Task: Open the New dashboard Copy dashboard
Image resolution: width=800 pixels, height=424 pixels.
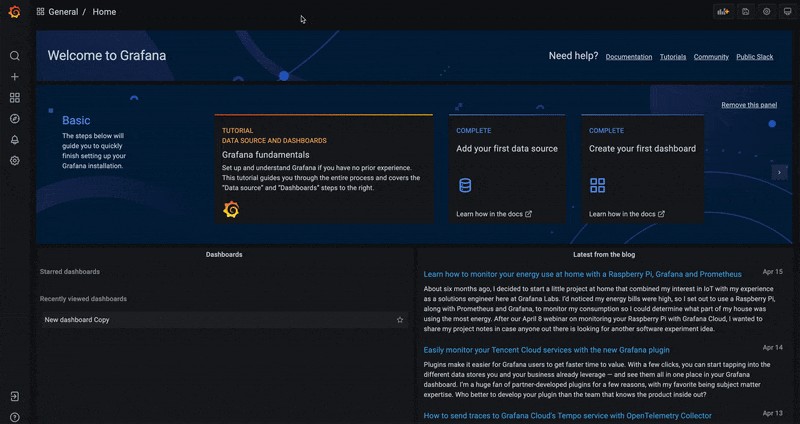Action: tap(77, 320)
